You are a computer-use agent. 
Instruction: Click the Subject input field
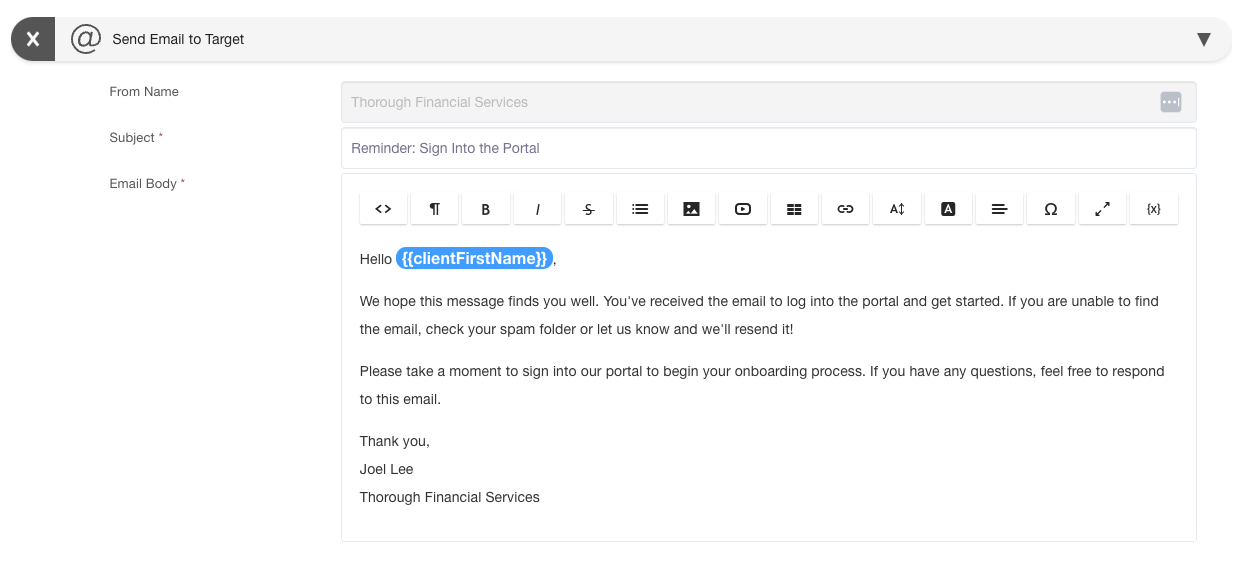pos(768,148)
